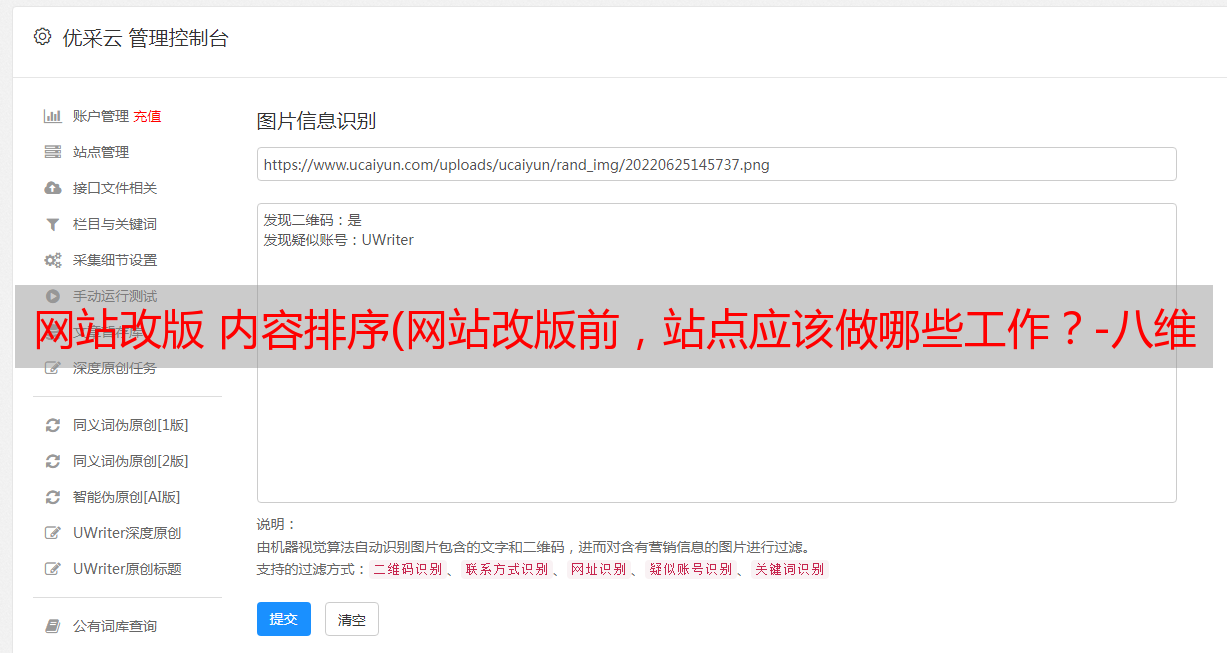Click the gear icon beside 优采云 管理控制台
The width and height of the screenshot is (1227, 653).
[x=42, y=37]
